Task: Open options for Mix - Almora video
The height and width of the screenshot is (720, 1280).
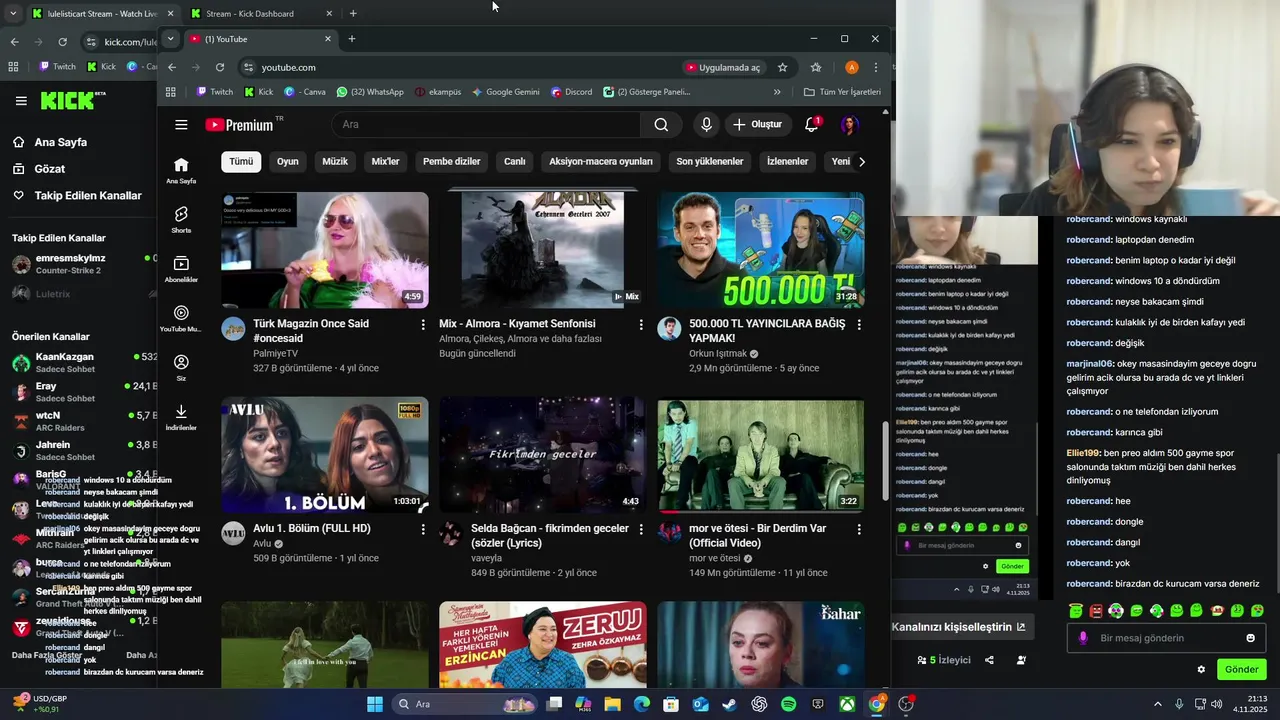Action: (641, 325)
